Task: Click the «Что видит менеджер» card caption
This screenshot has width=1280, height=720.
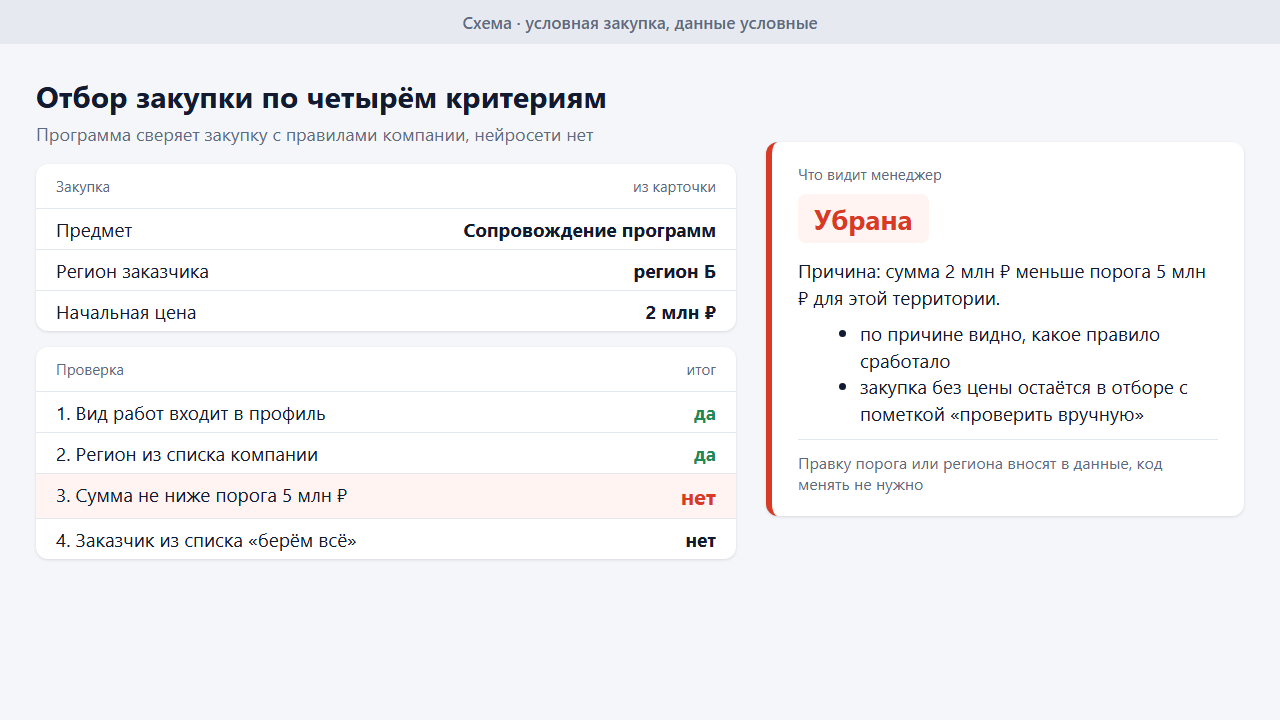Action: 870,175
